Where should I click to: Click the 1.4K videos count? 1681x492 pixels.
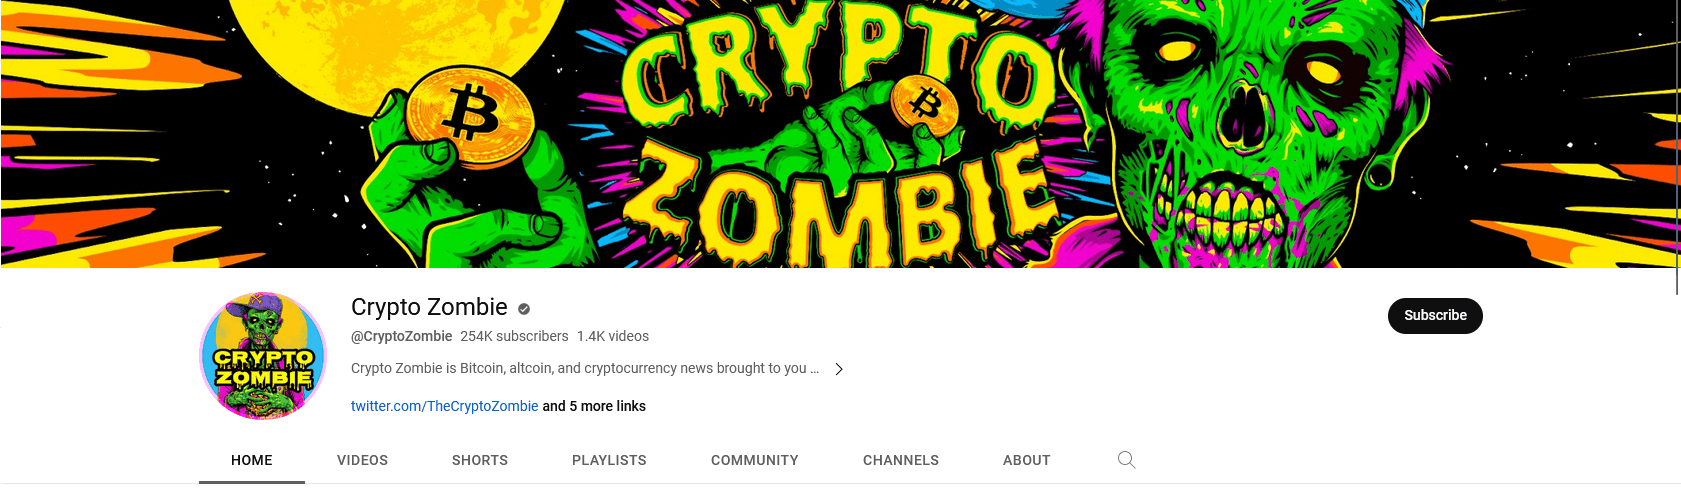click(613, 336)
